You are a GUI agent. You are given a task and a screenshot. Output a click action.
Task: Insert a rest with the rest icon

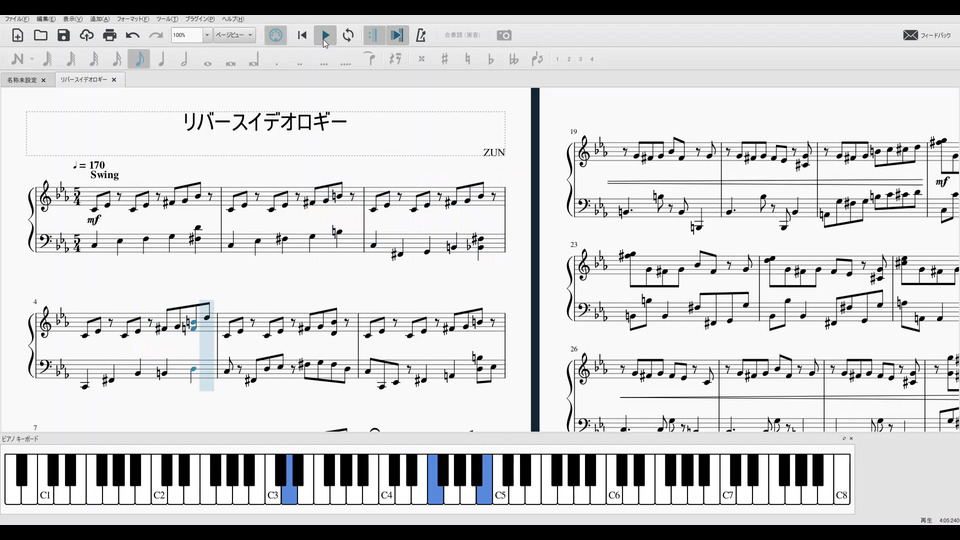[x=396, y=59]
